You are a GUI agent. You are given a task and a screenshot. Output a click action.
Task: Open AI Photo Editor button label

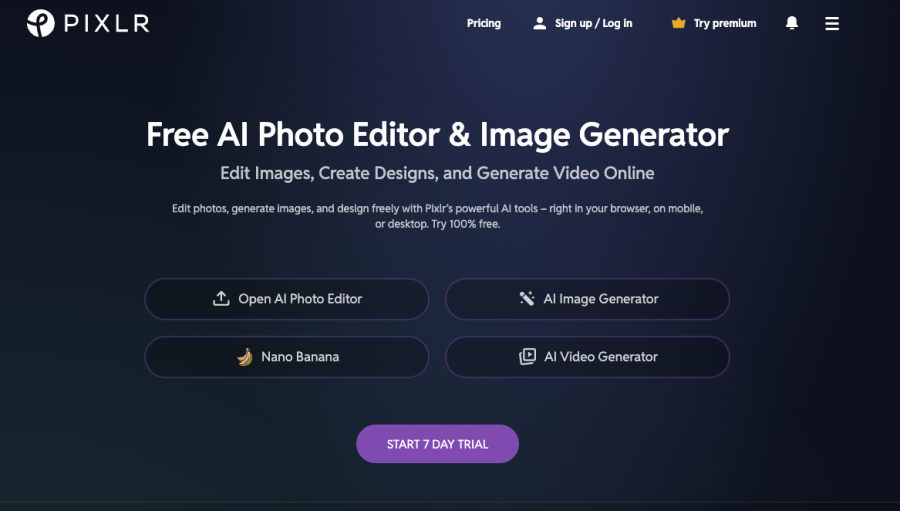coord(300,299)
